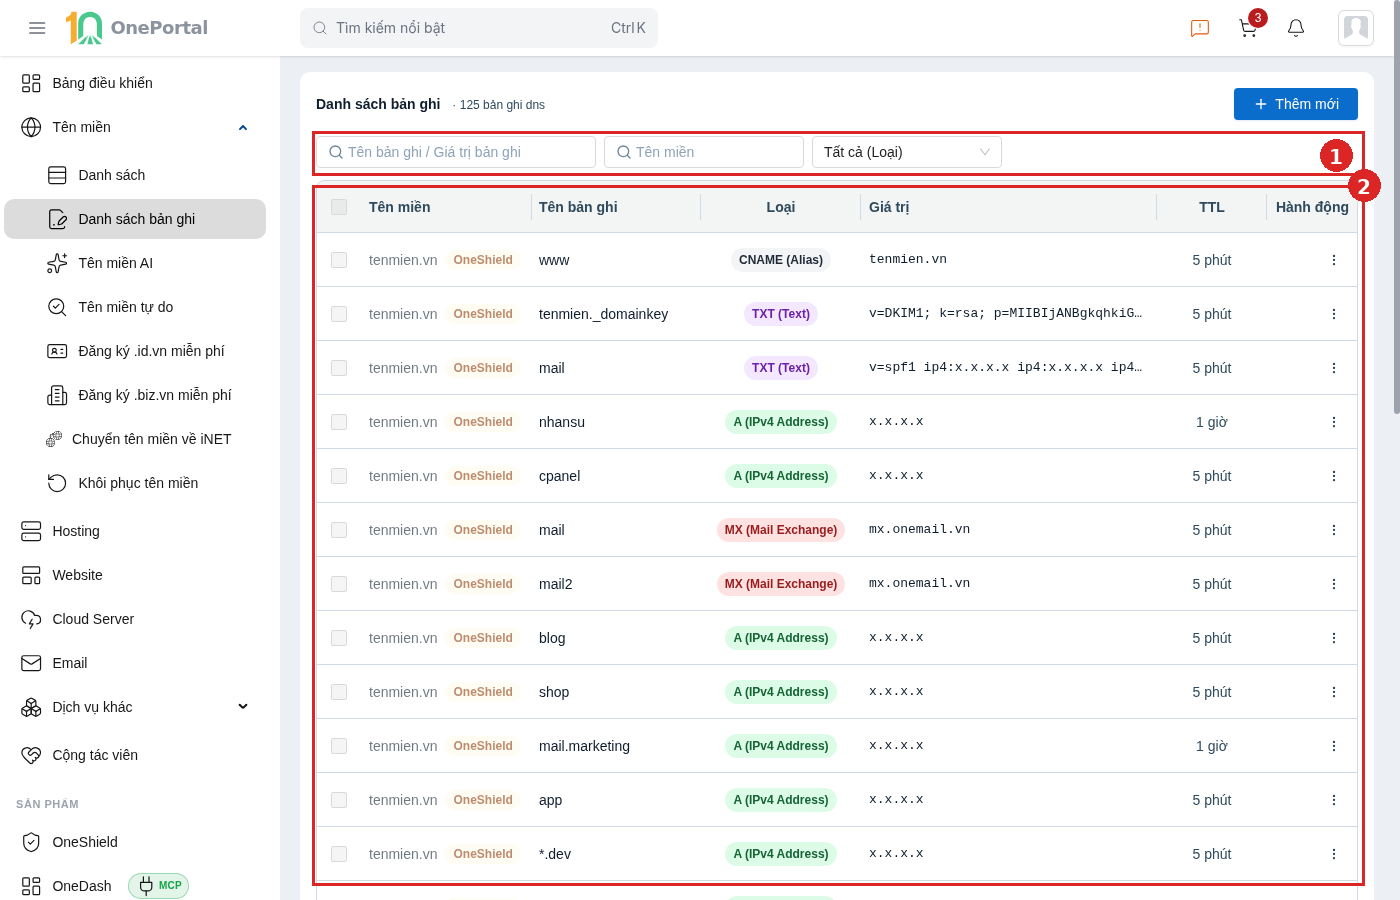Click the Thêm mới button
This screenshot has width=1400, height=900.
pyautogui.click(x=1296, y=104)
